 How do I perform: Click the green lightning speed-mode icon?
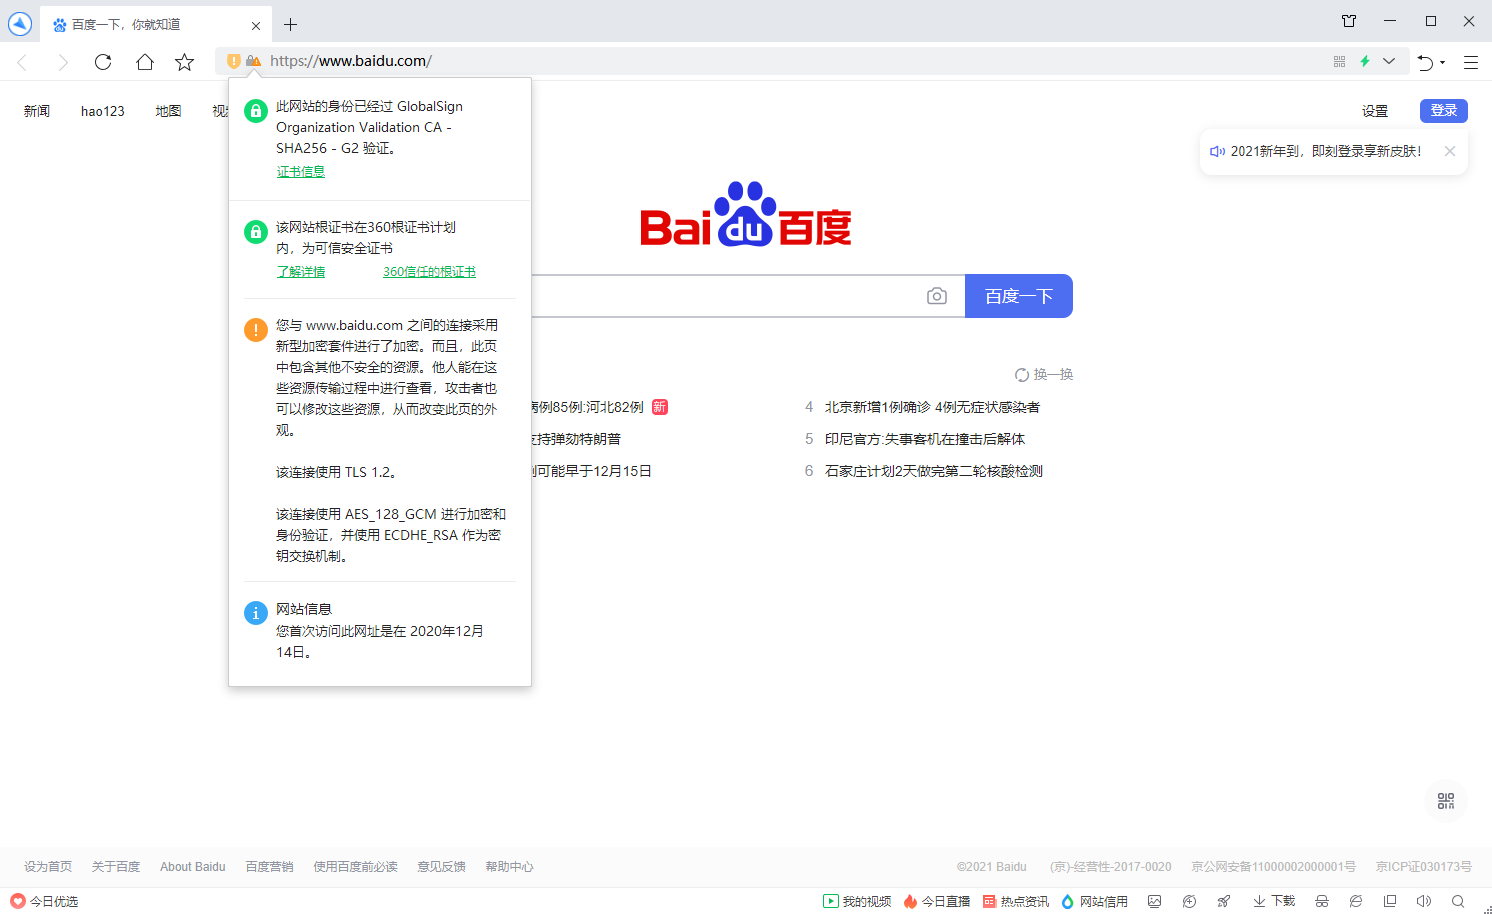click(1365, 61)
